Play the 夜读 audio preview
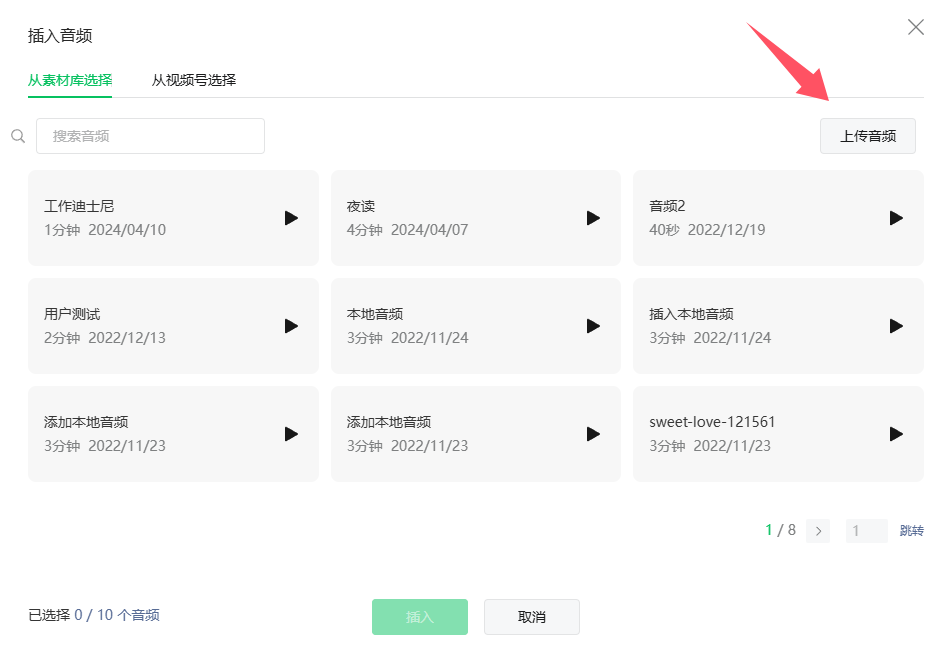The height and width of the screenshot is (651, 949). click(593, 218)
